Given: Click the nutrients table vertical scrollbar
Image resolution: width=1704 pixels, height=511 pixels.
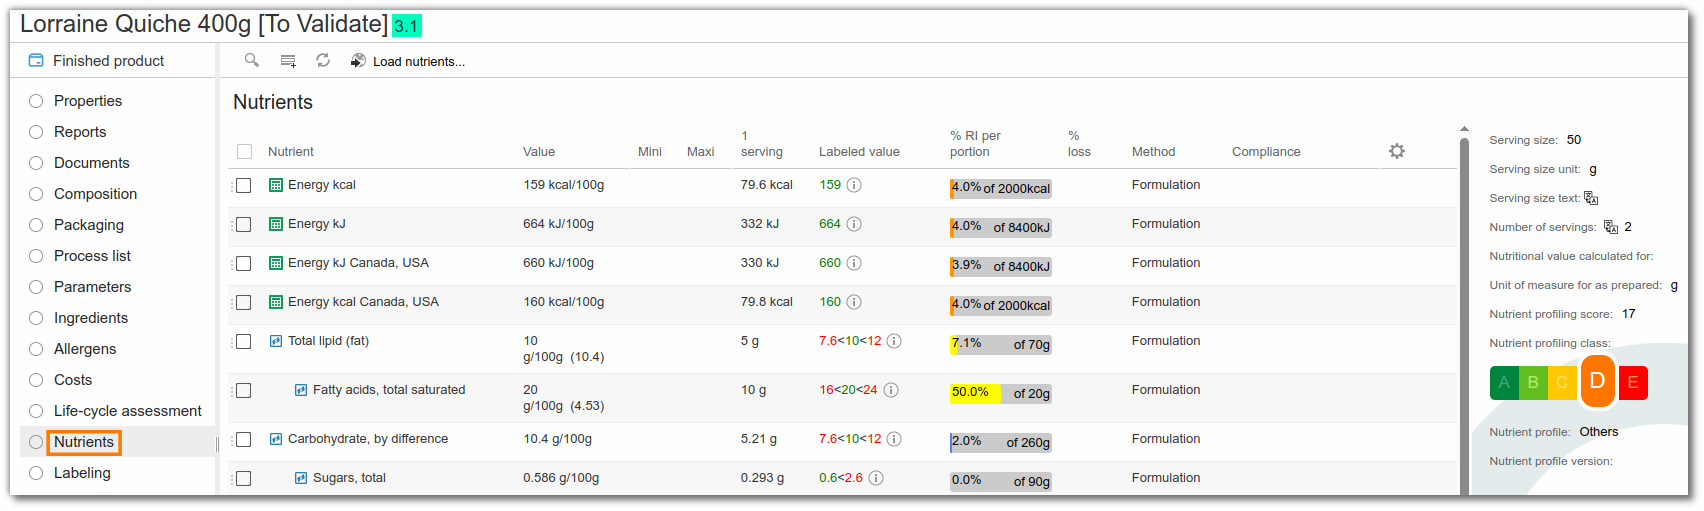Looking at the screenshot, I should 1464,314.
